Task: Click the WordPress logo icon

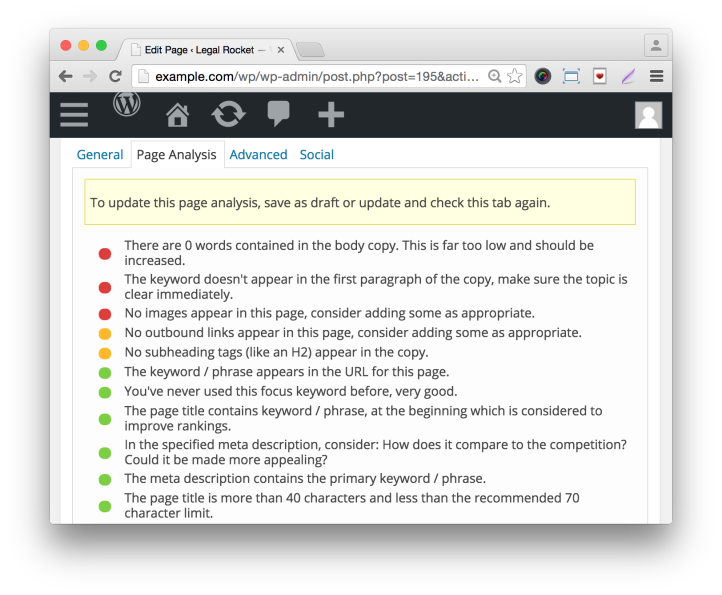Action: (127, 104)
